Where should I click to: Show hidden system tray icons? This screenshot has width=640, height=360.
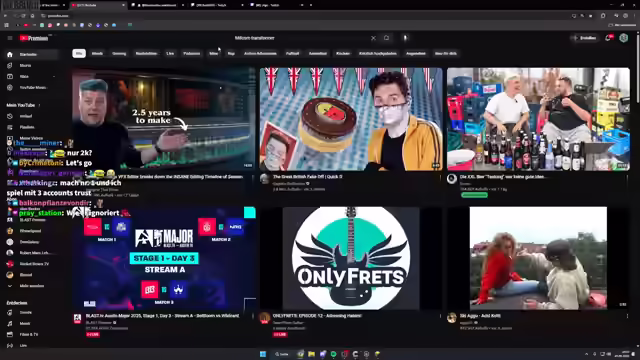tap(586, 354)
